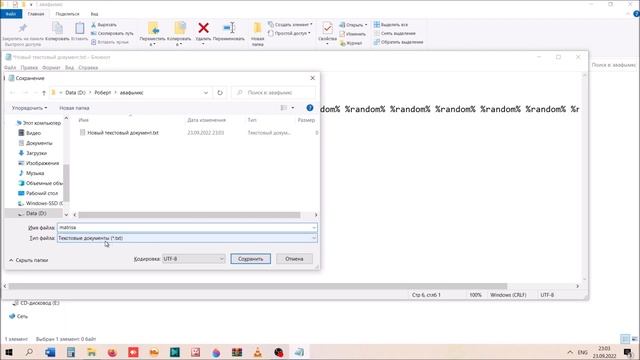Click Вырезать (Cut) in Explorer ribbon
Screen dimensions: 640x360
[x=104, y=24]
